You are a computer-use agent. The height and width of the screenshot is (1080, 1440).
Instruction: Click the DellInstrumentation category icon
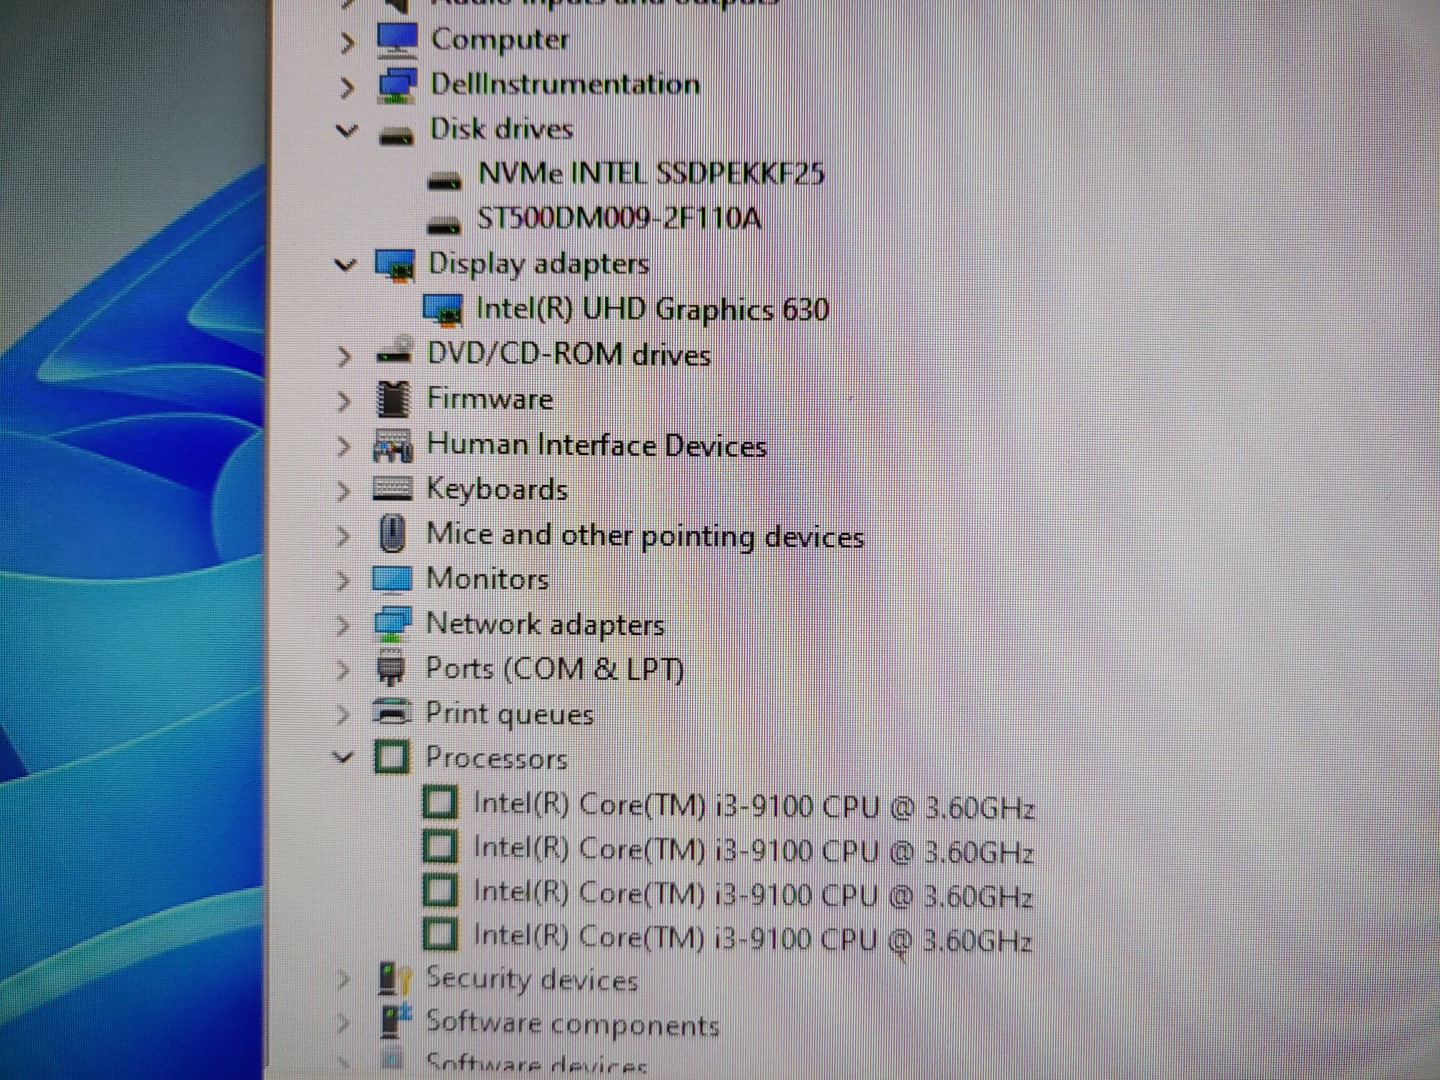(x=397, y=85)
